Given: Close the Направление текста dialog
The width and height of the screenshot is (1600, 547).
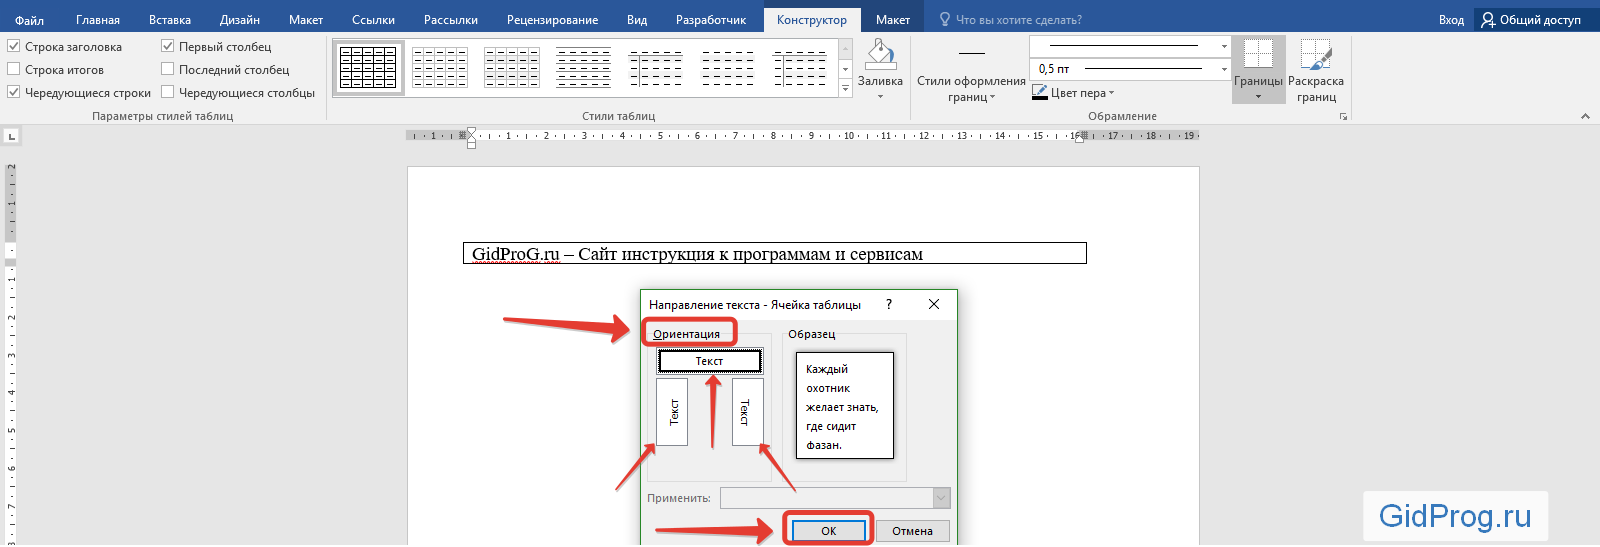Looking at the screenshot, I should point(934,304).
